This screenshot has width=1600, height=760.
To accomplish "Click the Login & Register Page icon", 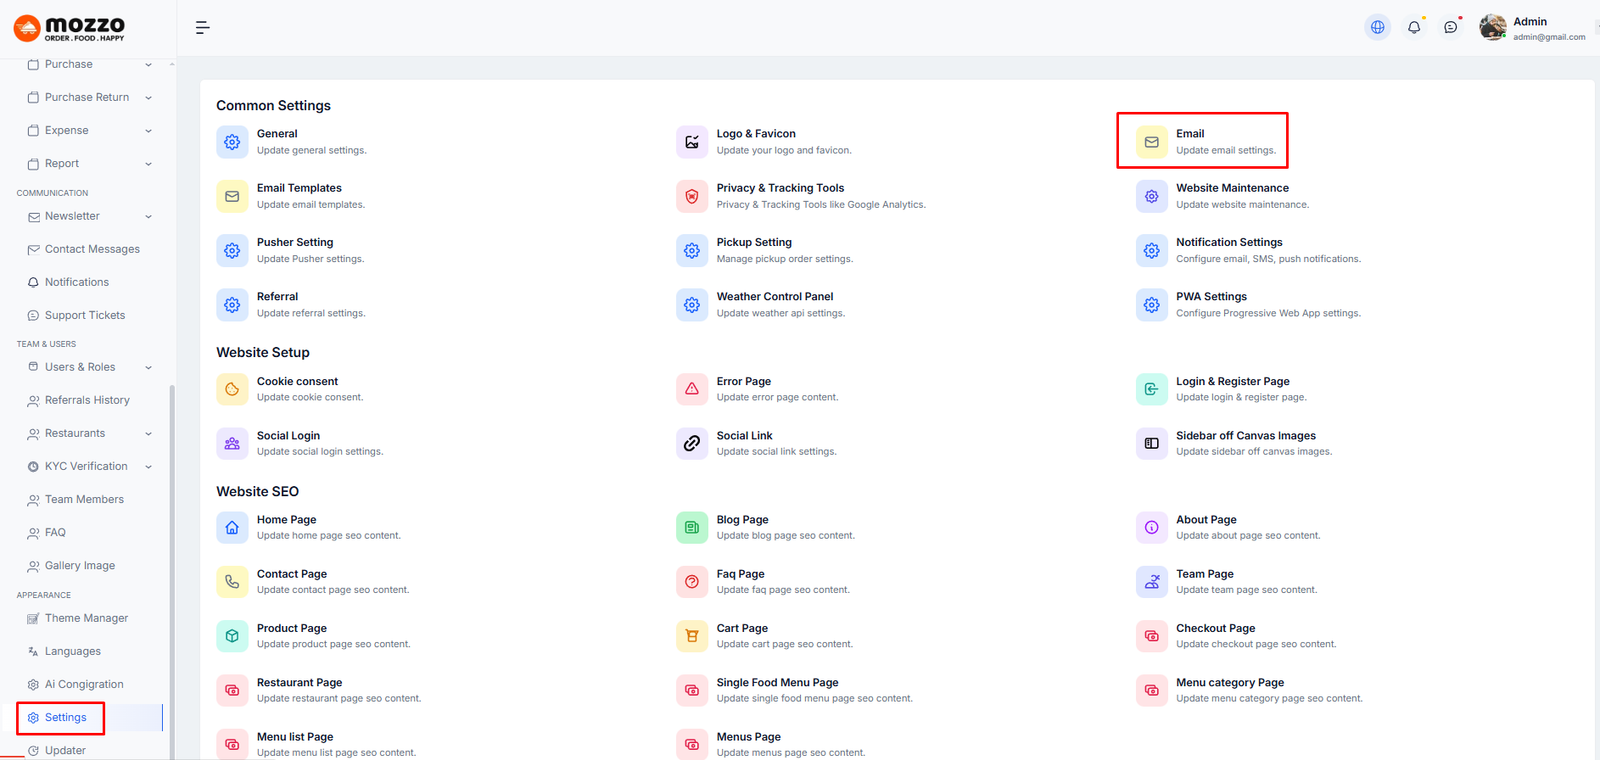I will 1152,389.
